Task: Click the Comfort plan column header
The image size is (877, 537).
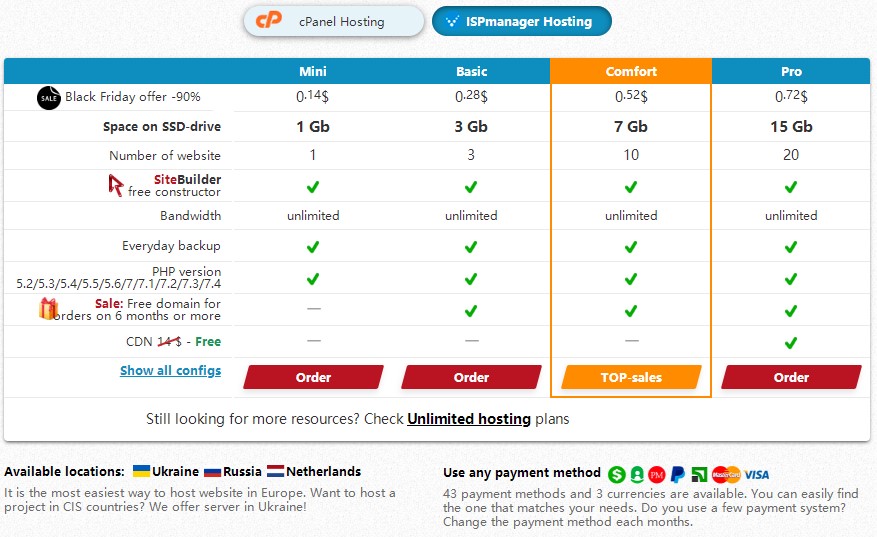Action: [631, 71]
